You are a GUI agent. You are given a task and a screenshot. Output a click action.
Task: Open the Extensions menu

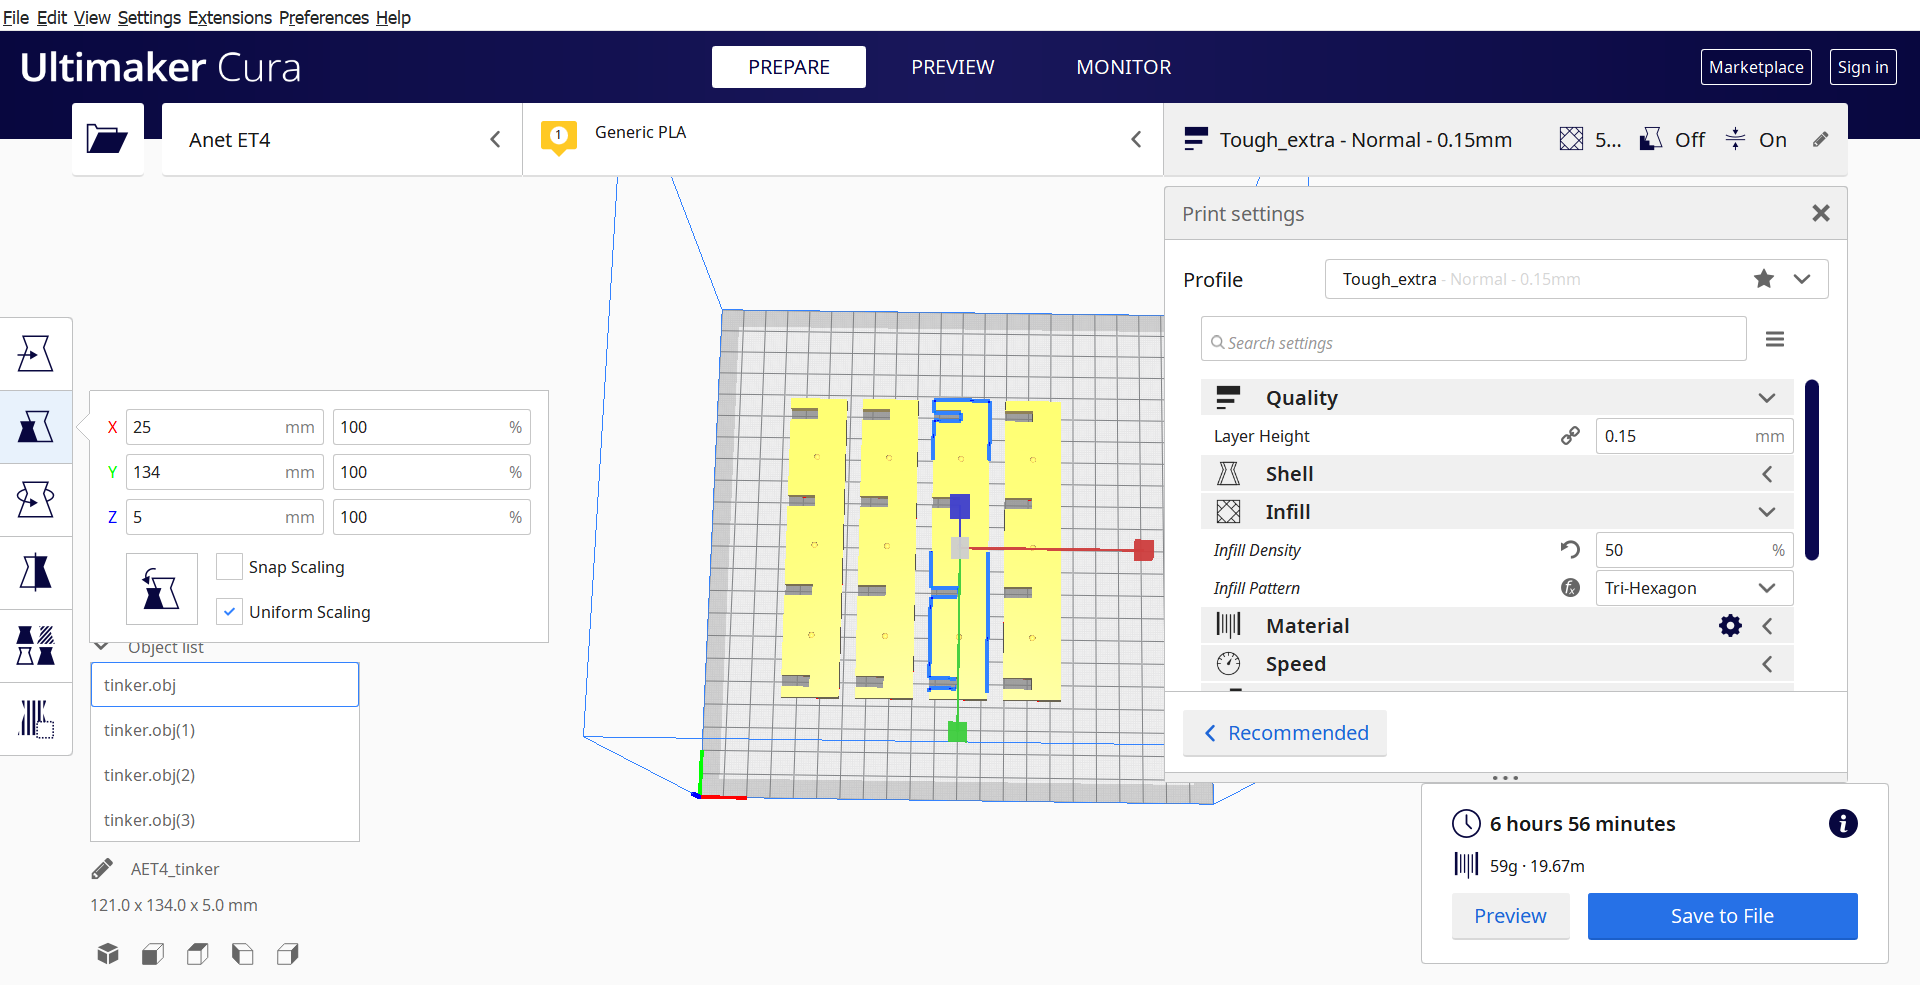click(x=230, y=17)
